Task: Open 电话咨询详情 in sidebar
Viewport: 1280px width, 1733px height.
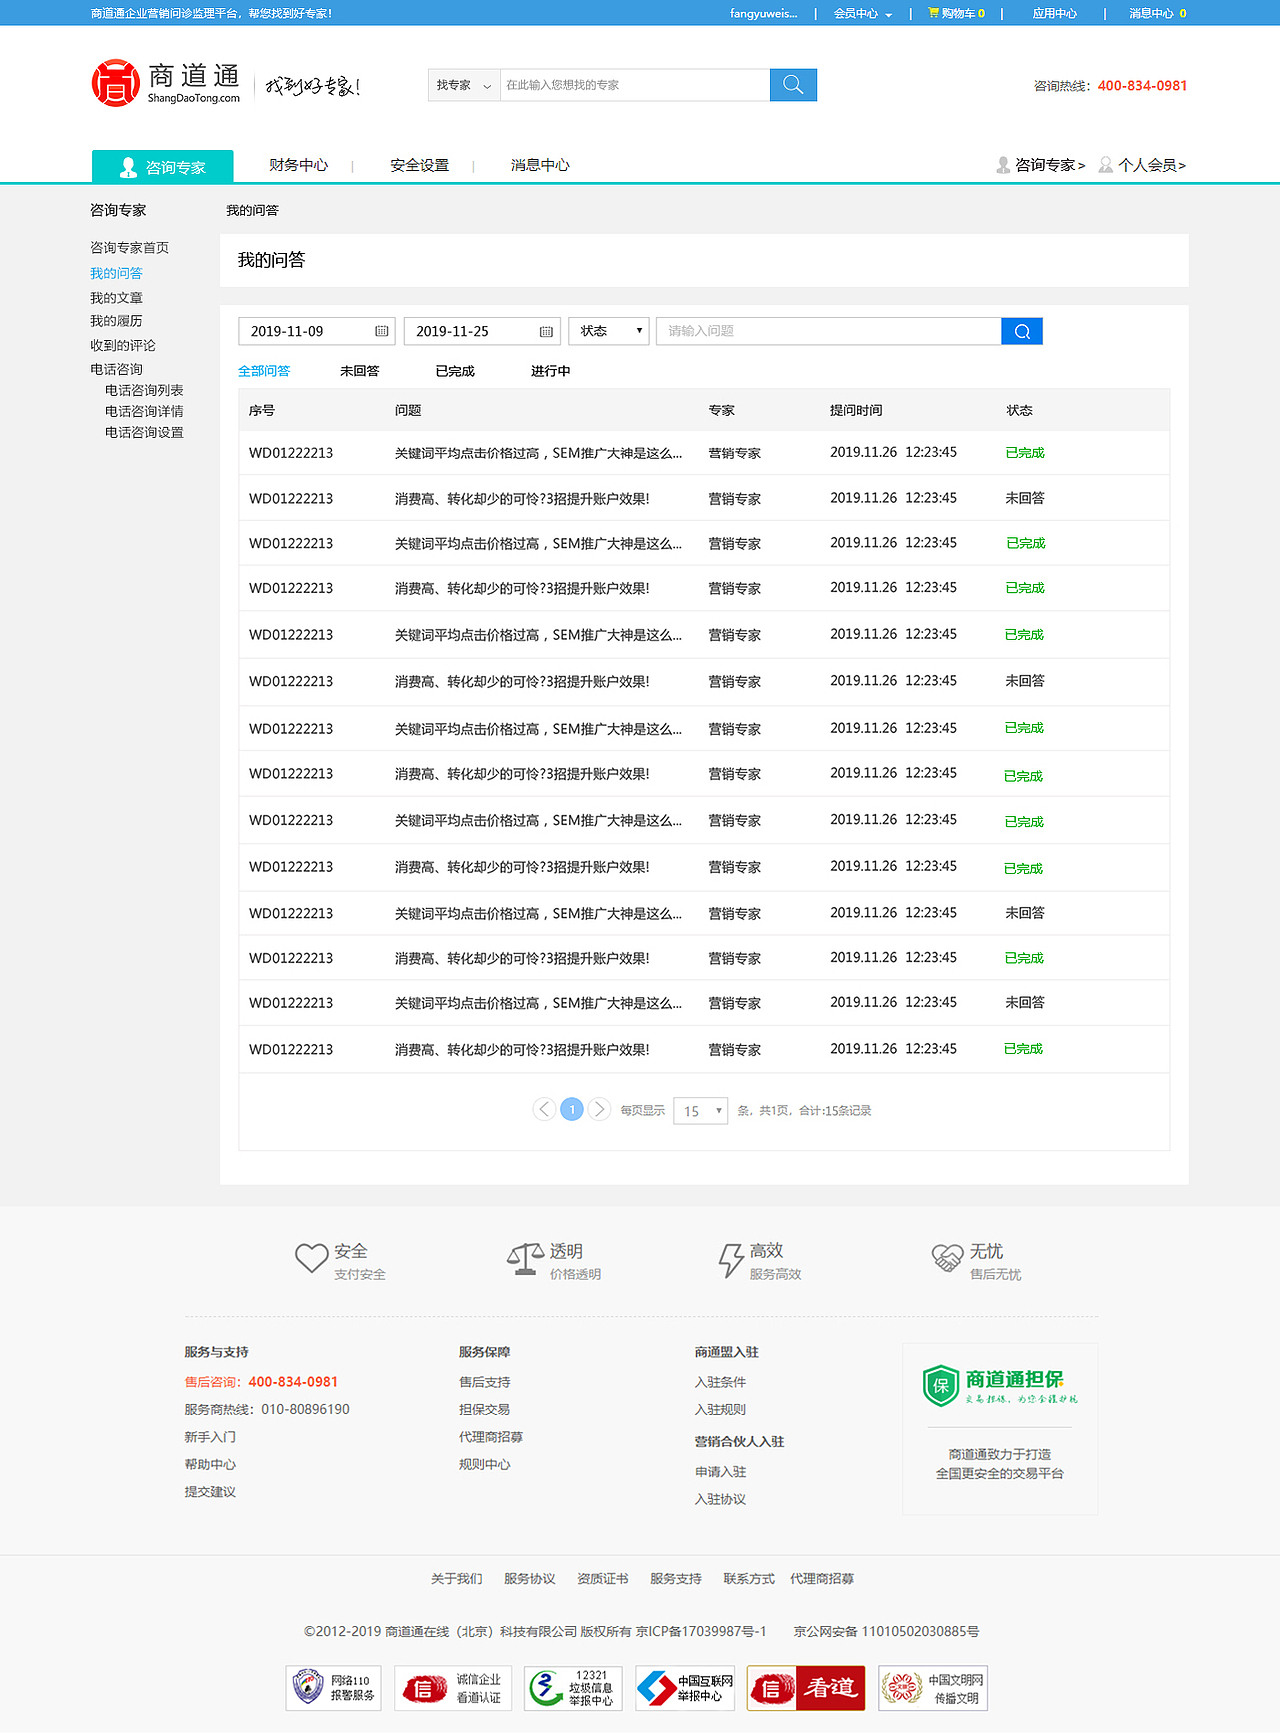Action: [x=144, y=411]
